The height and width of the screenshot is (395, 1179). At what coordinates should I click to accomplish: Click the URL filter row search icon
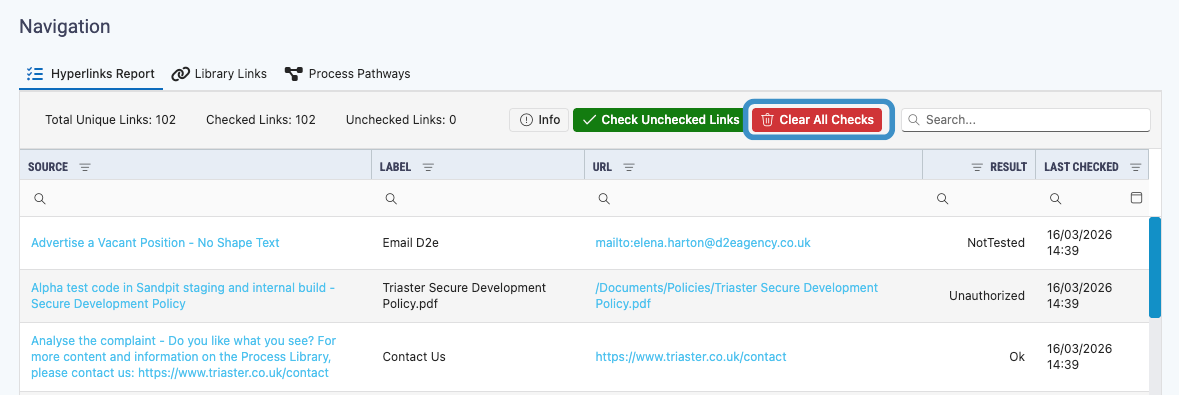tap(604, 199)
